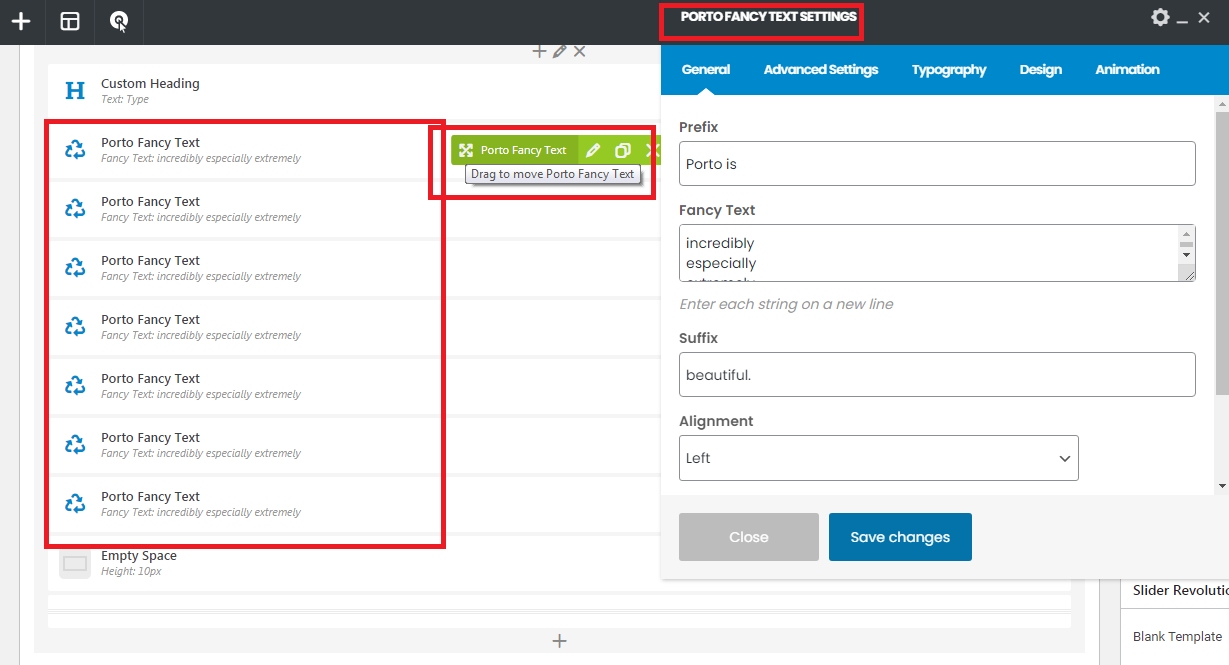Switch to the General tab

pyautogui.click(x=706, y=70)
